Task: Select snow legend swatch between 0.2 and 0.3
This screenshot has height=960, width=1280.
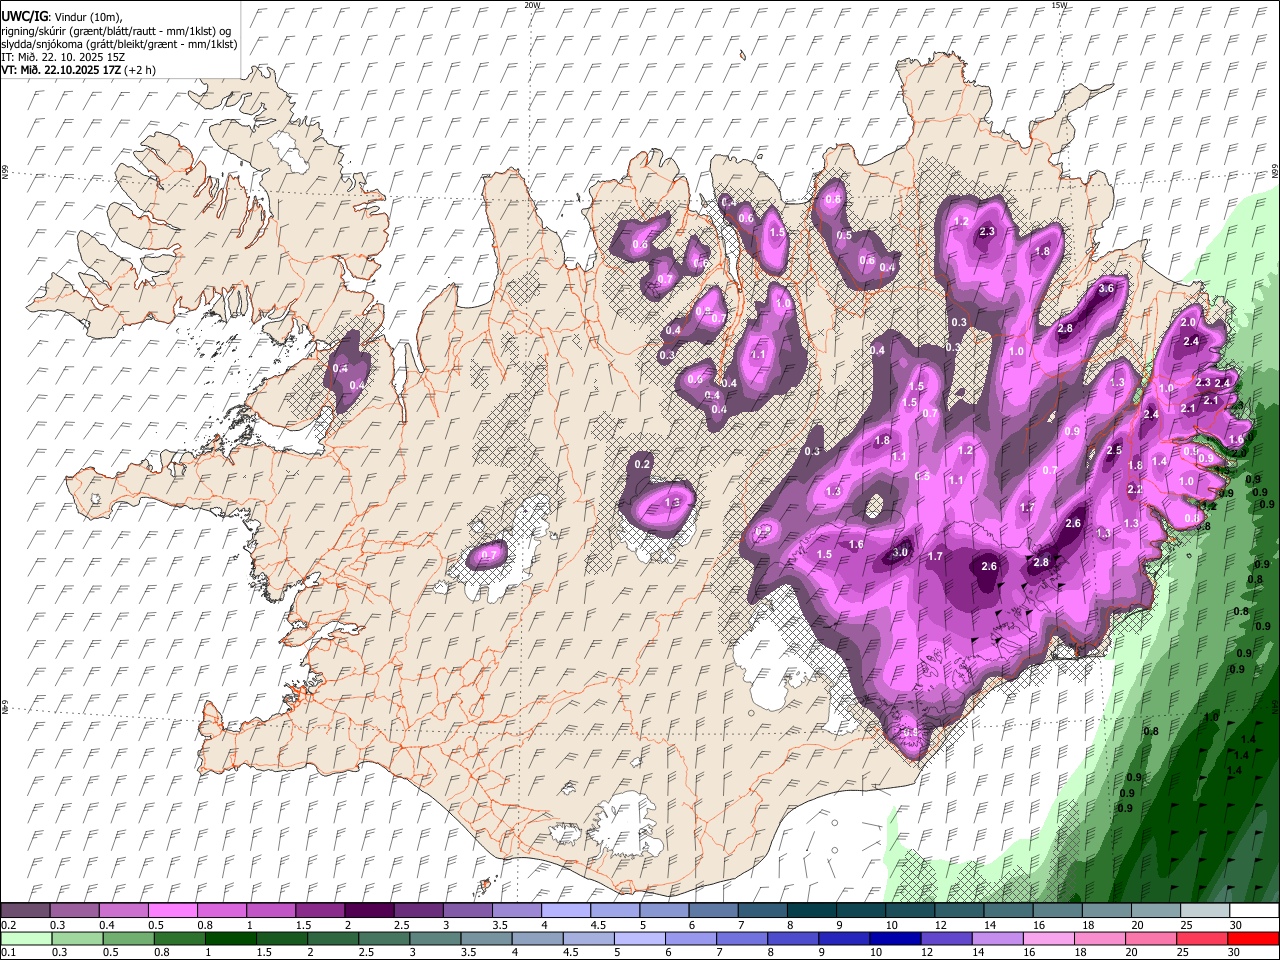Action: (x=25, y=911)
